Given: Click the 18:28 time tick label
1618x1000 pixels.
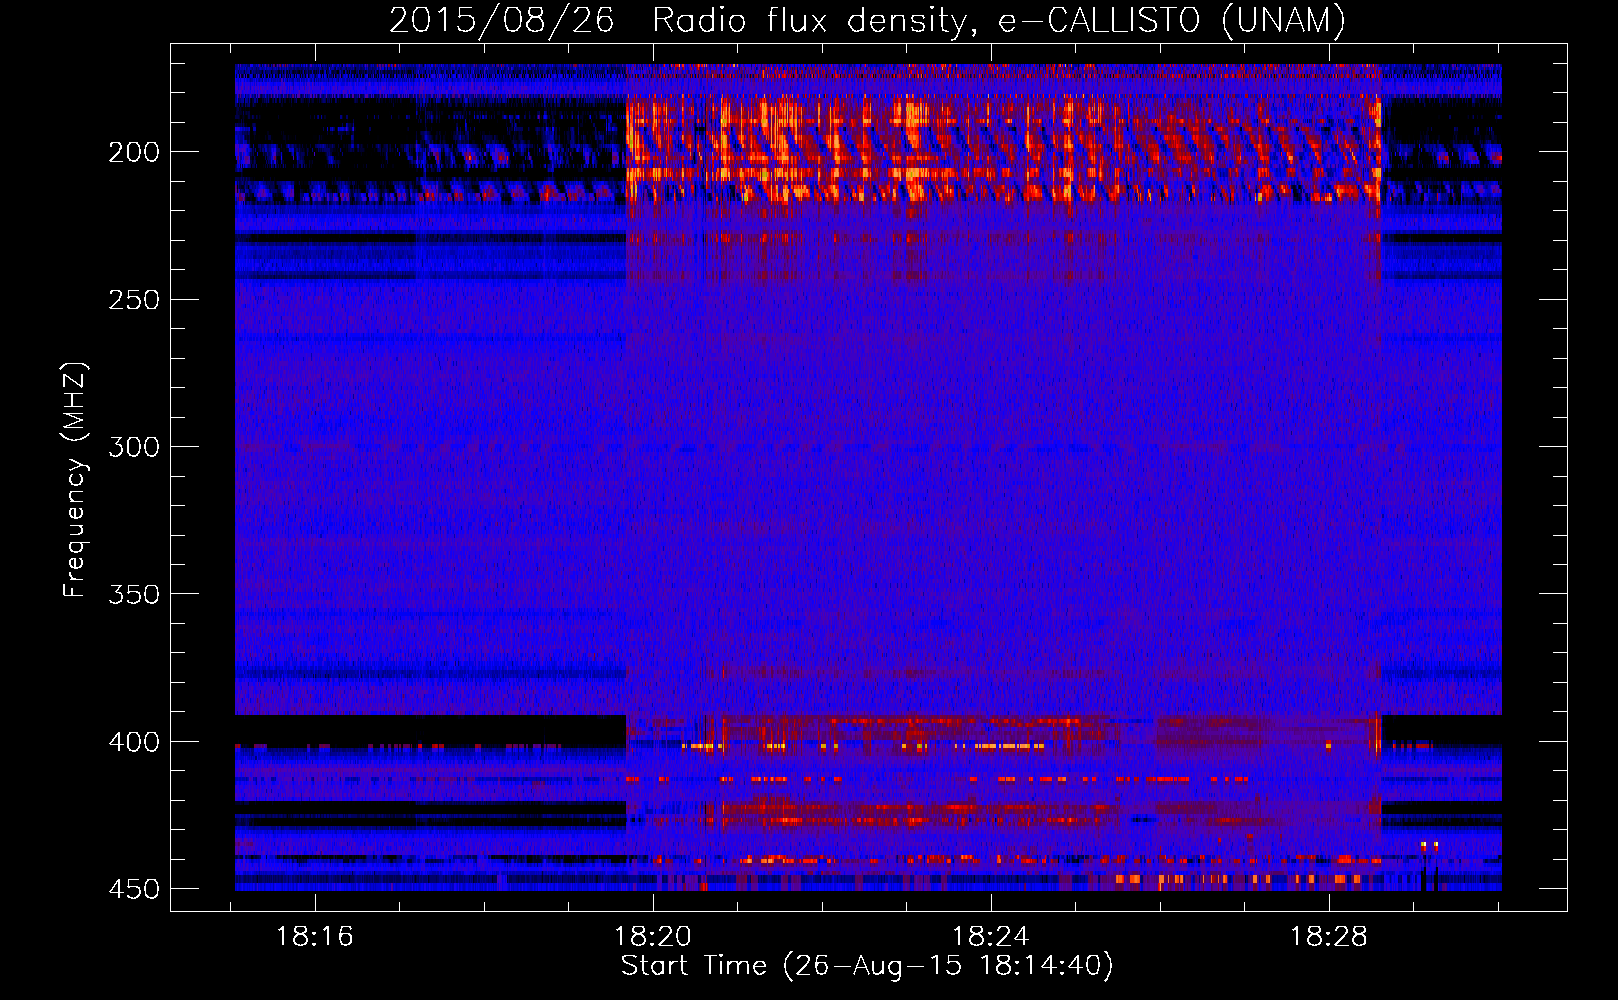Looking at the screenshot, I should point(1328,936).
